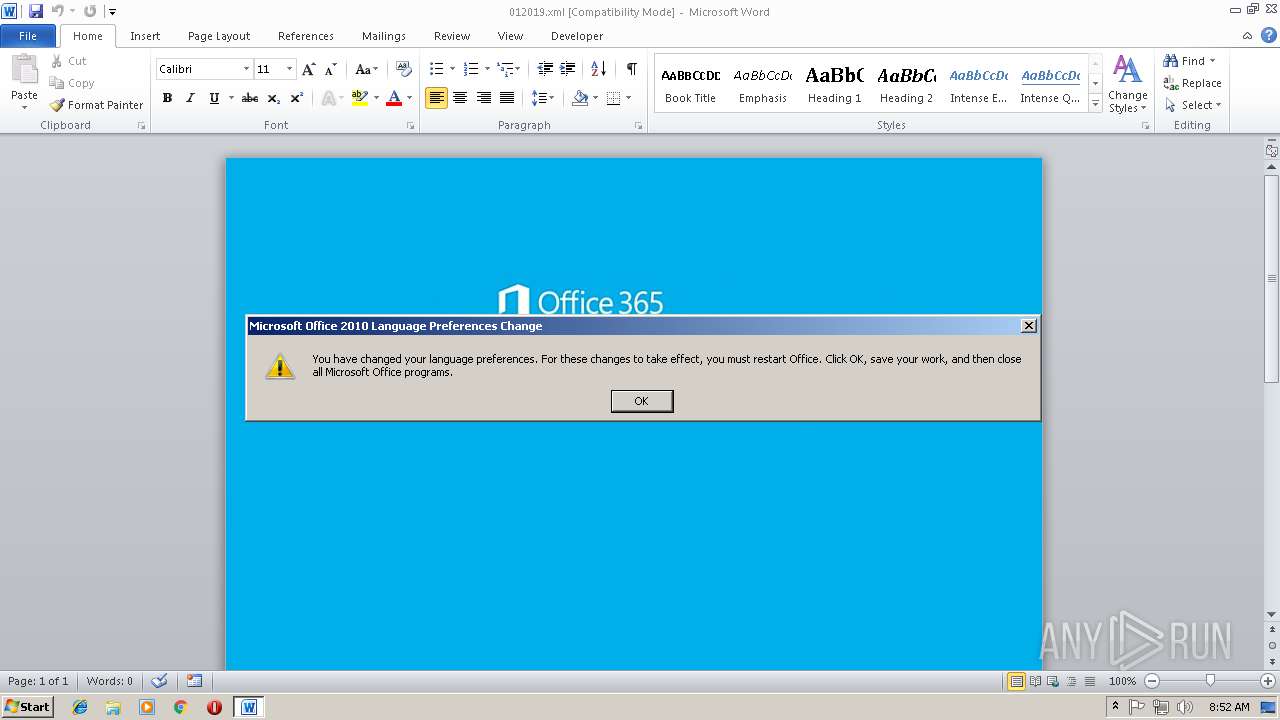Click the Zoom In plus button
1280x720 pixels.
1268,681
